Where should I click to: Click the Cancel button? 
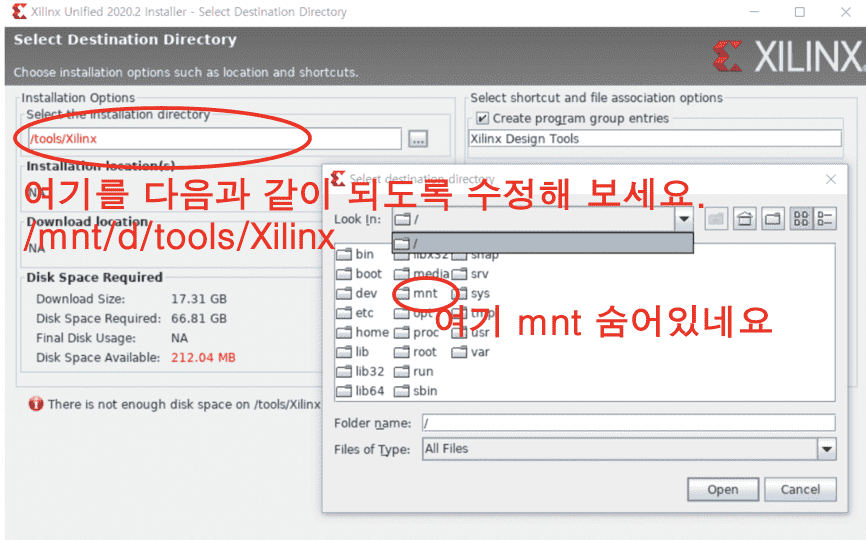[x=800, y=490]
